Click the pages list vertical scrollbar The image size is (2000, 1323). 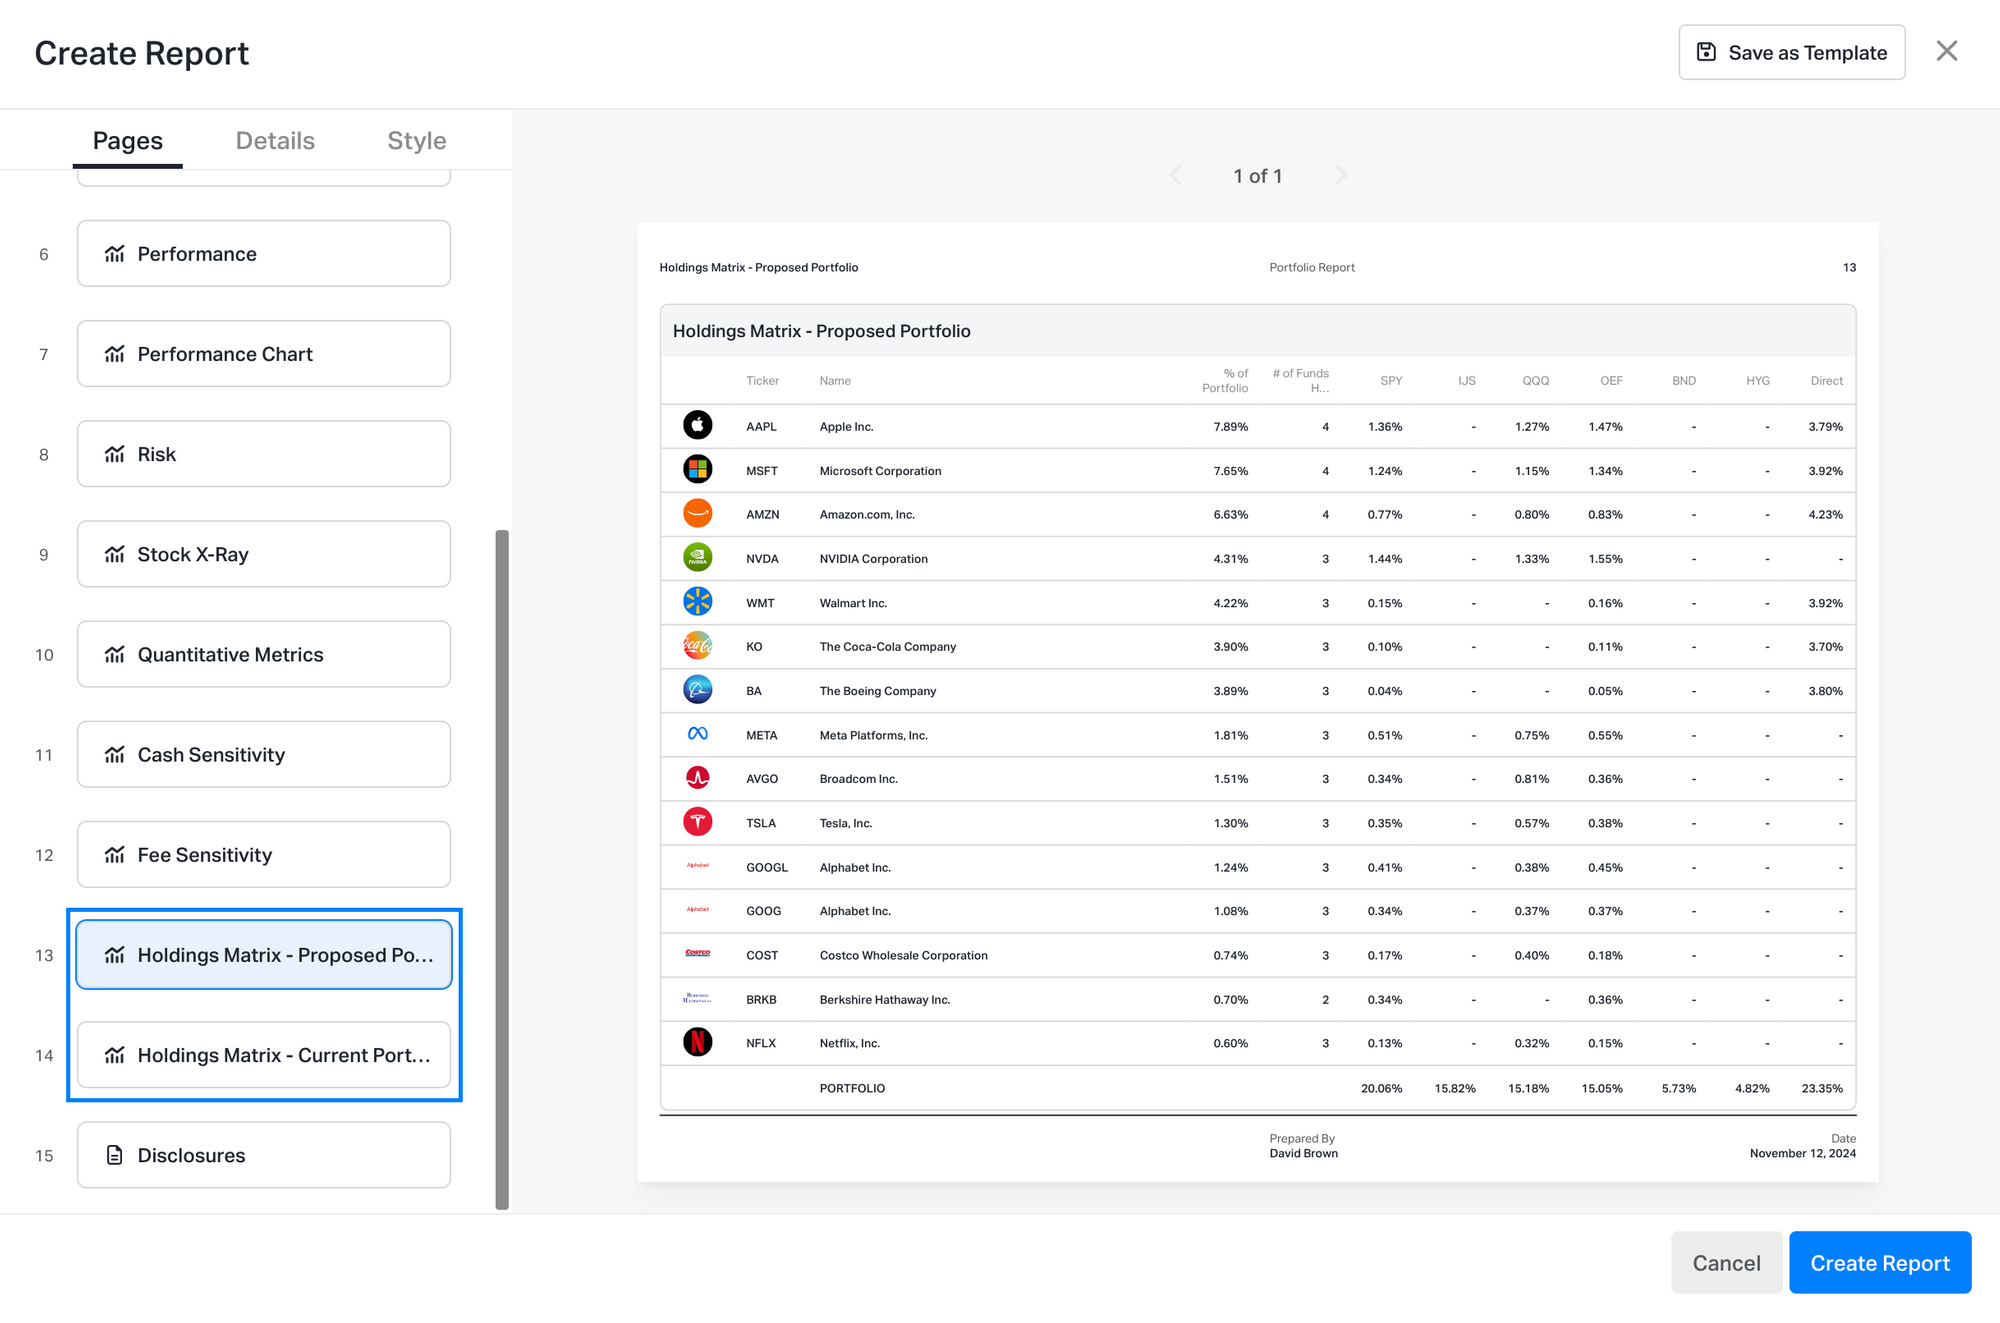click(502, 869)
